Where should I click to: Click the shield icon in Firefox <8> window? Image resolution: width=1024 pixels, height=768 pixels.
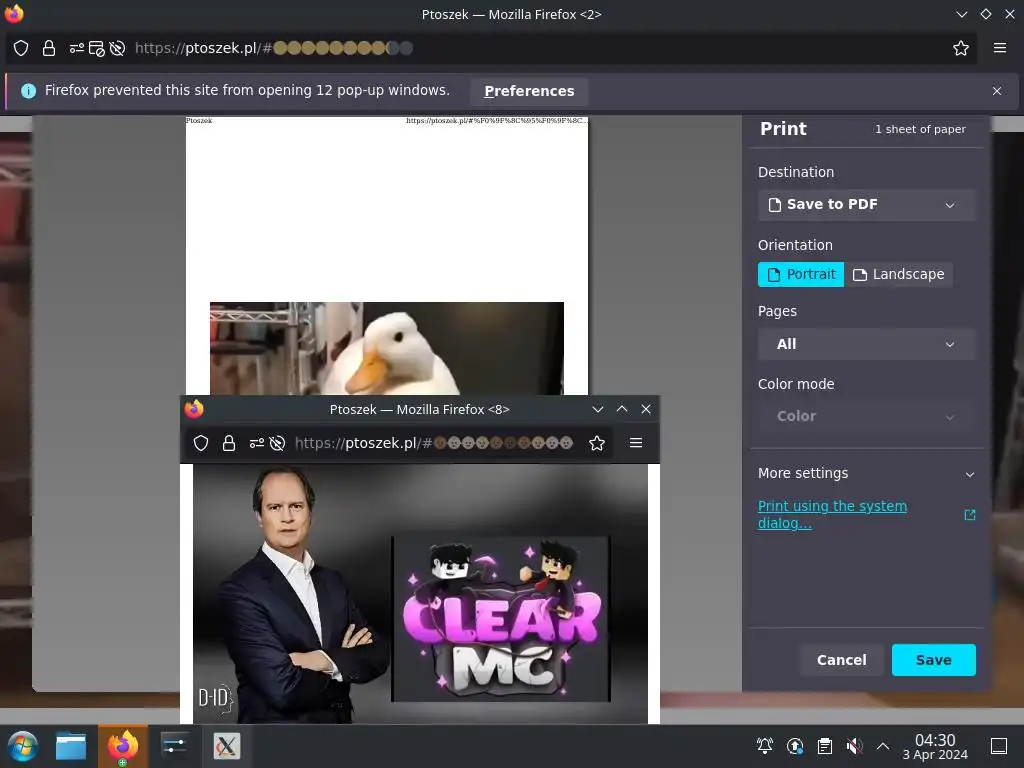tap(201, 443)
